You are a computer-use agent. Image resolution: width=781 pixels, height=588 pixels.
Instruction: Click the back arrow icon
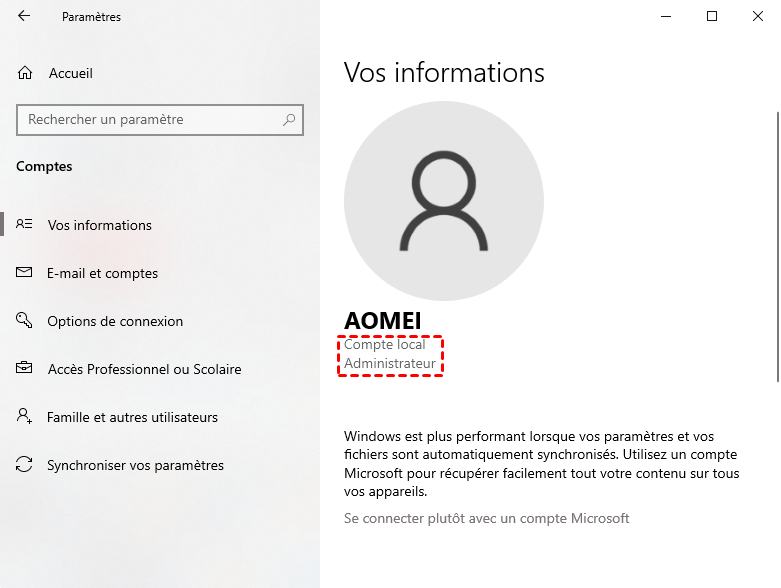click(x=24, y=16)
